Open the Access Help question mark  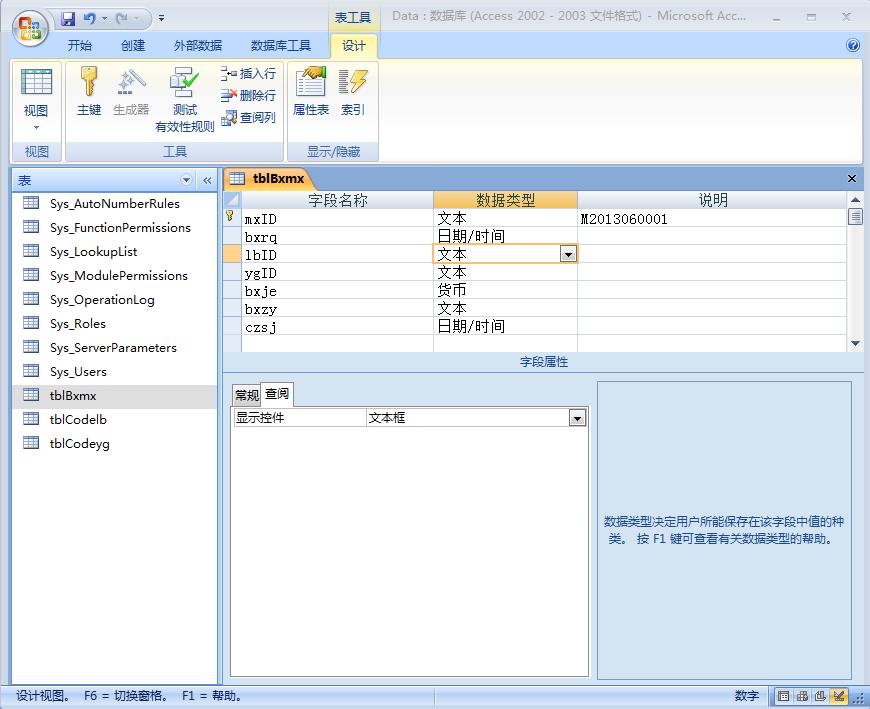(x=853, y=45)
